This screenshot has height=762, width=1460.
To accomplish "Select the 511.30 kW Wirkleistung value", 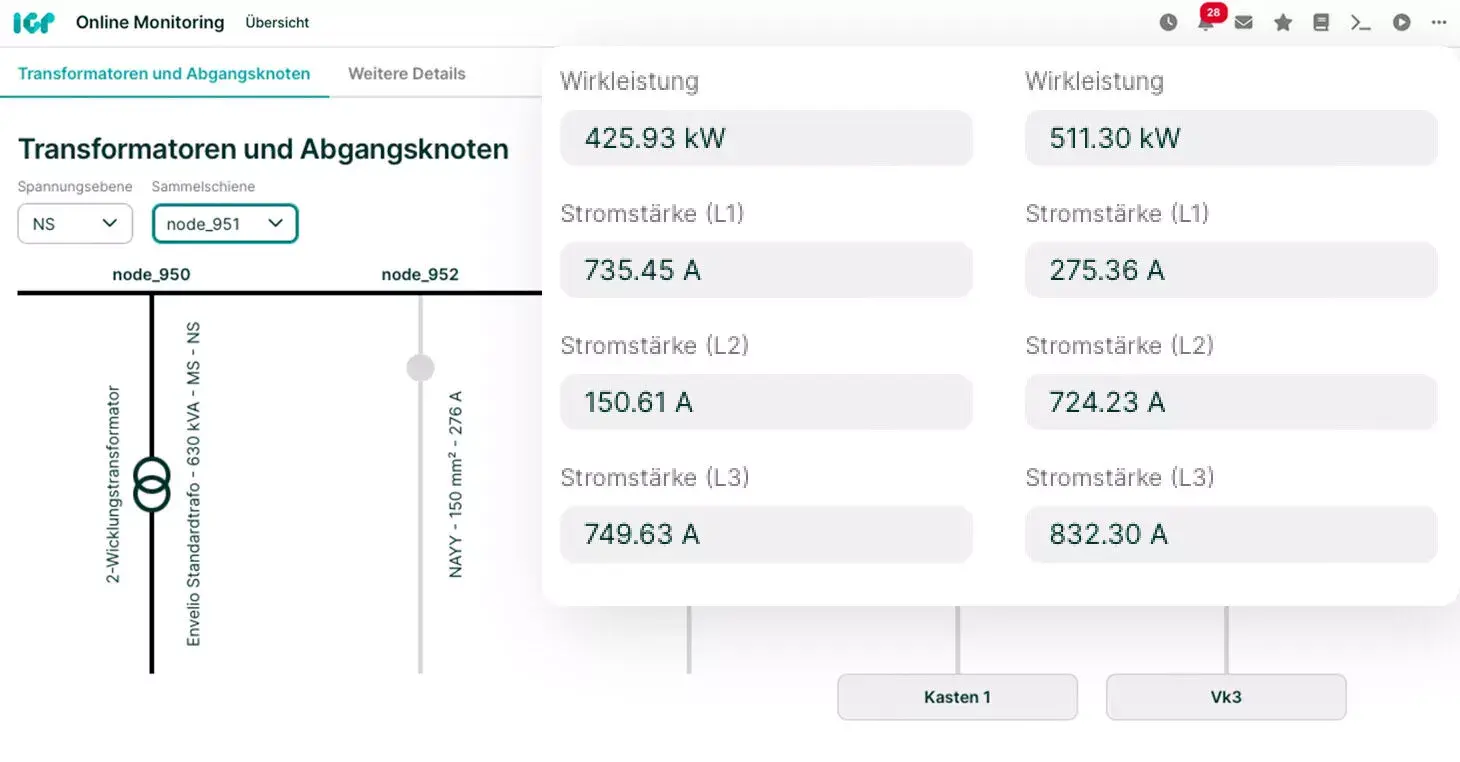I will tap(1231, 138).
